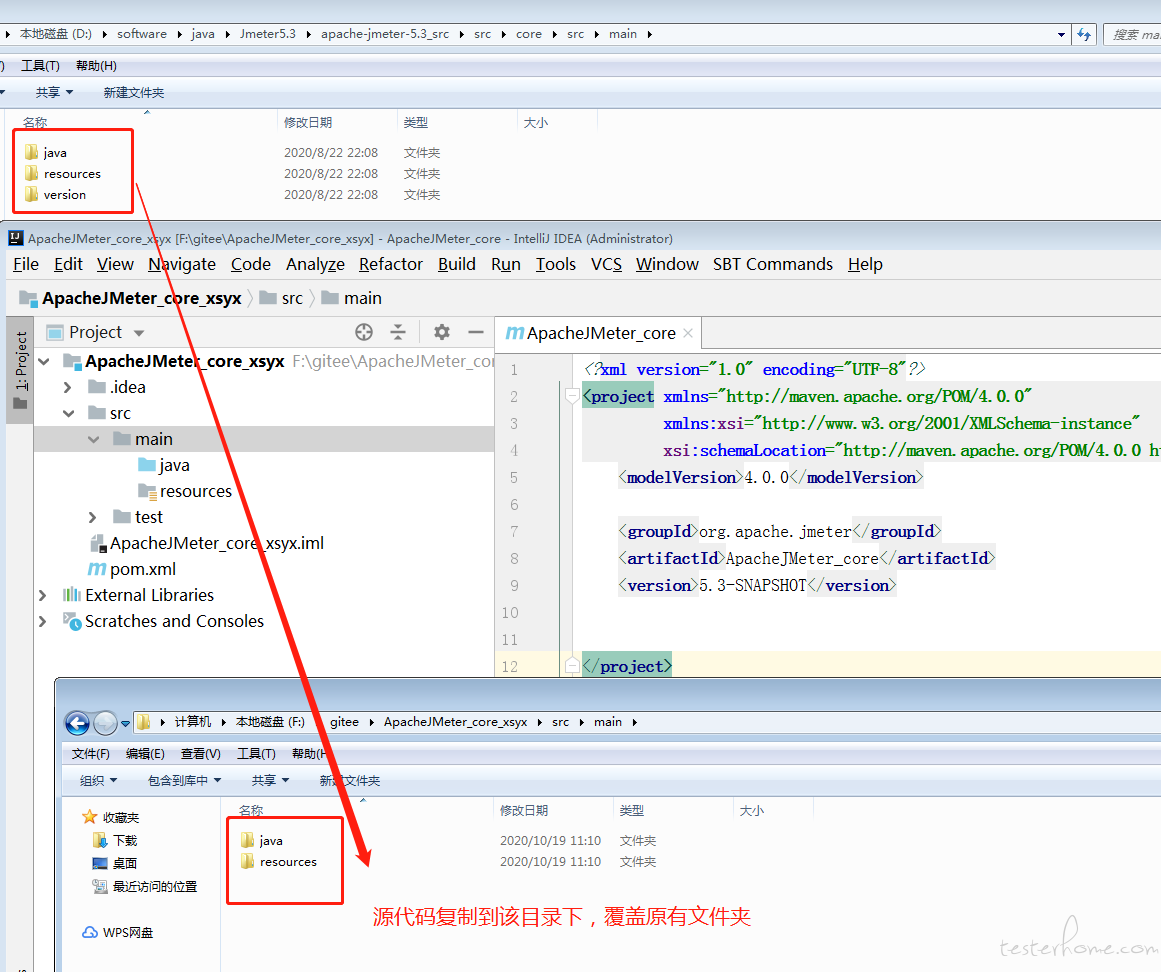Viewport: 1161px width, 972px height.
Task: Close the ApacheJMeter_core editor tab
Action: (x=688, y=333)
